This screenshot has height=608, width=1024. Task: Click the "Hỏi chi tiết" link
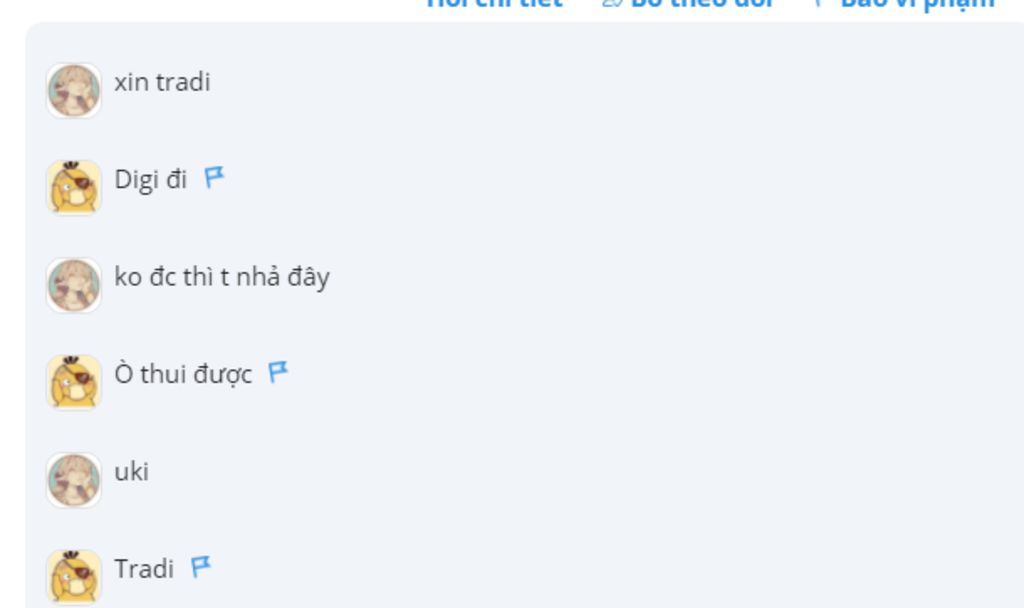[494, 3]
